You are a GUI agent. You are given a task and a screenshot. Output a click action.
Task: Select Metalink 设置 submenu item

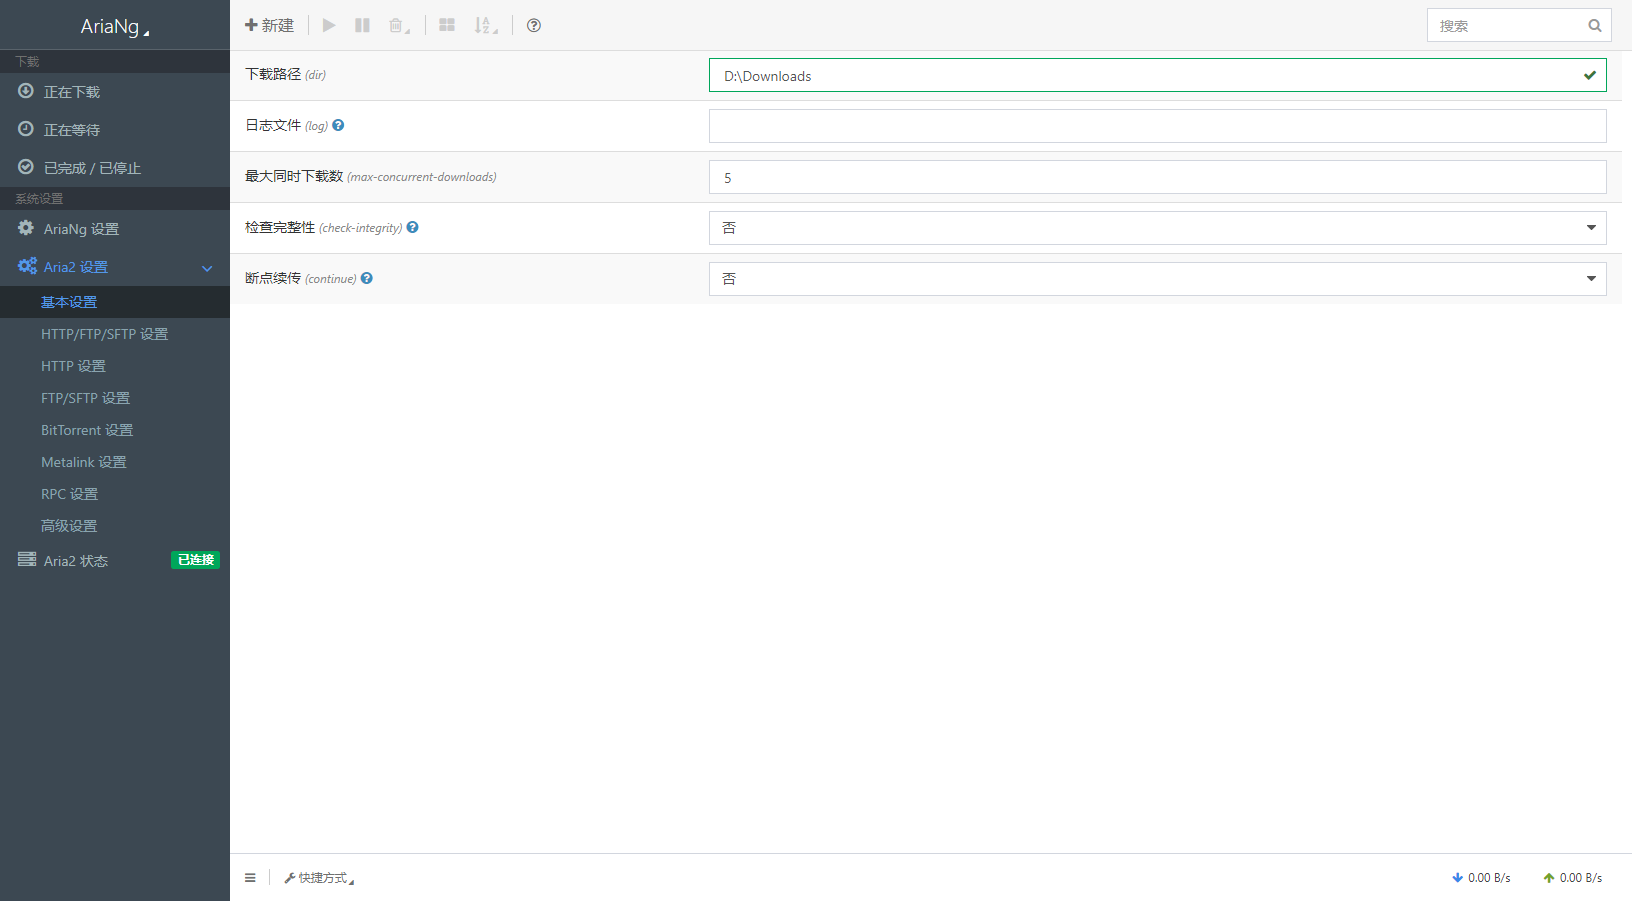(115, 462)
